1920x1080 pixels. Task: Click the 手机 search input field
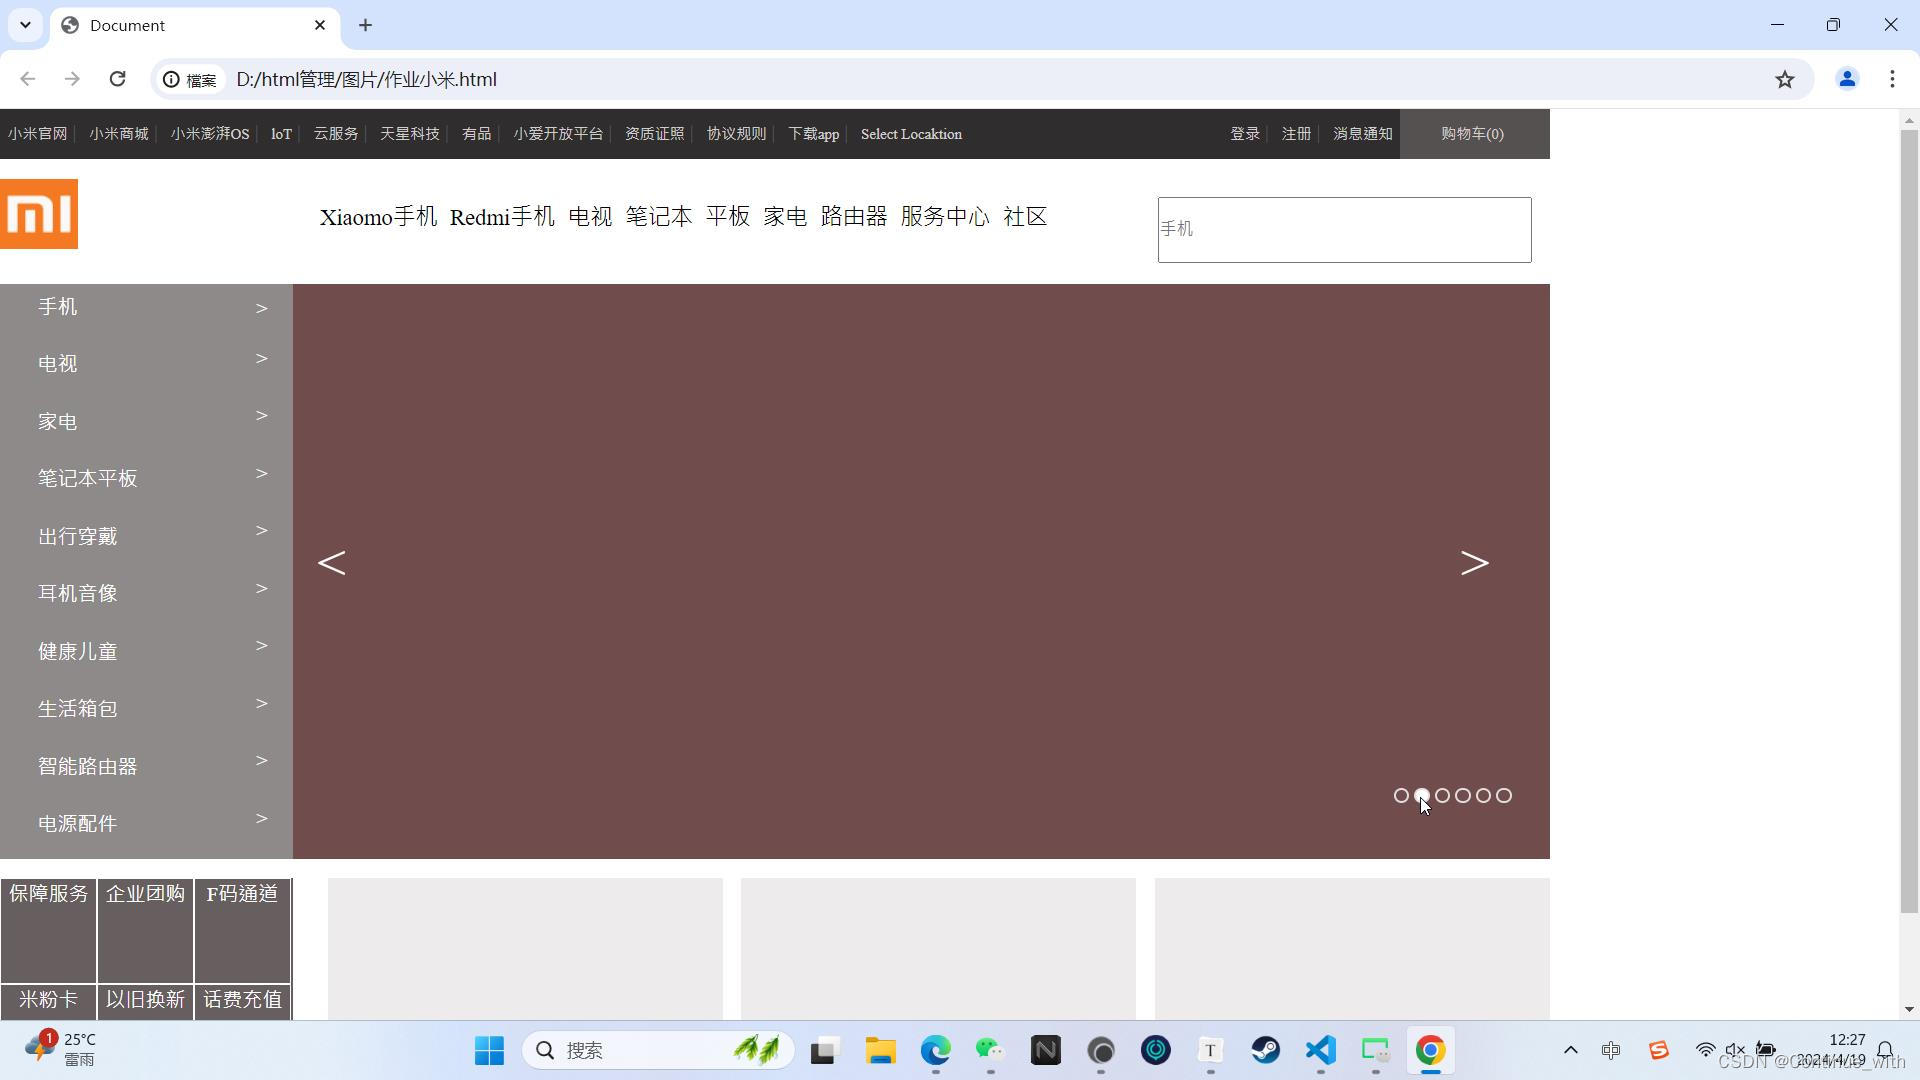[1344, 230]
